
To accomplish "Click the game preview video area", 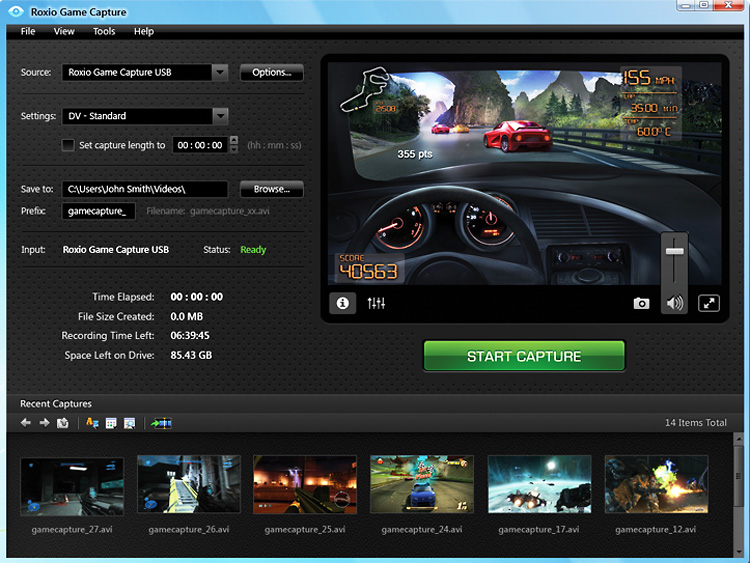I will [525, 173].
